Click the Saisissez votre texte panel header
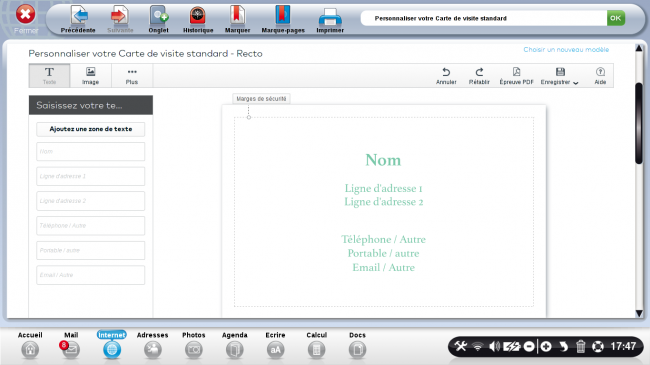Screen dimensions: 650x365 click(91, 105)
